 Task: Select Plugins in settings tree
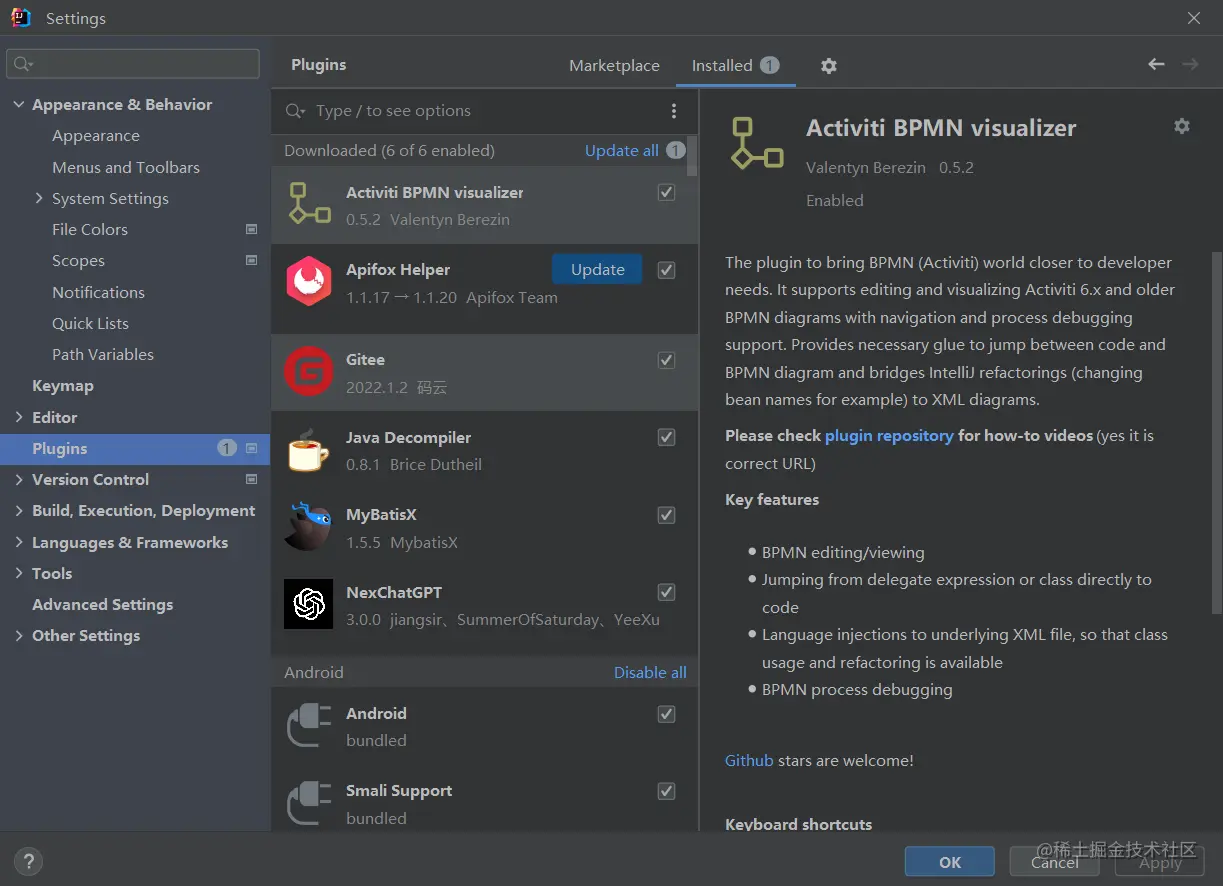click(x=135, y=448)
